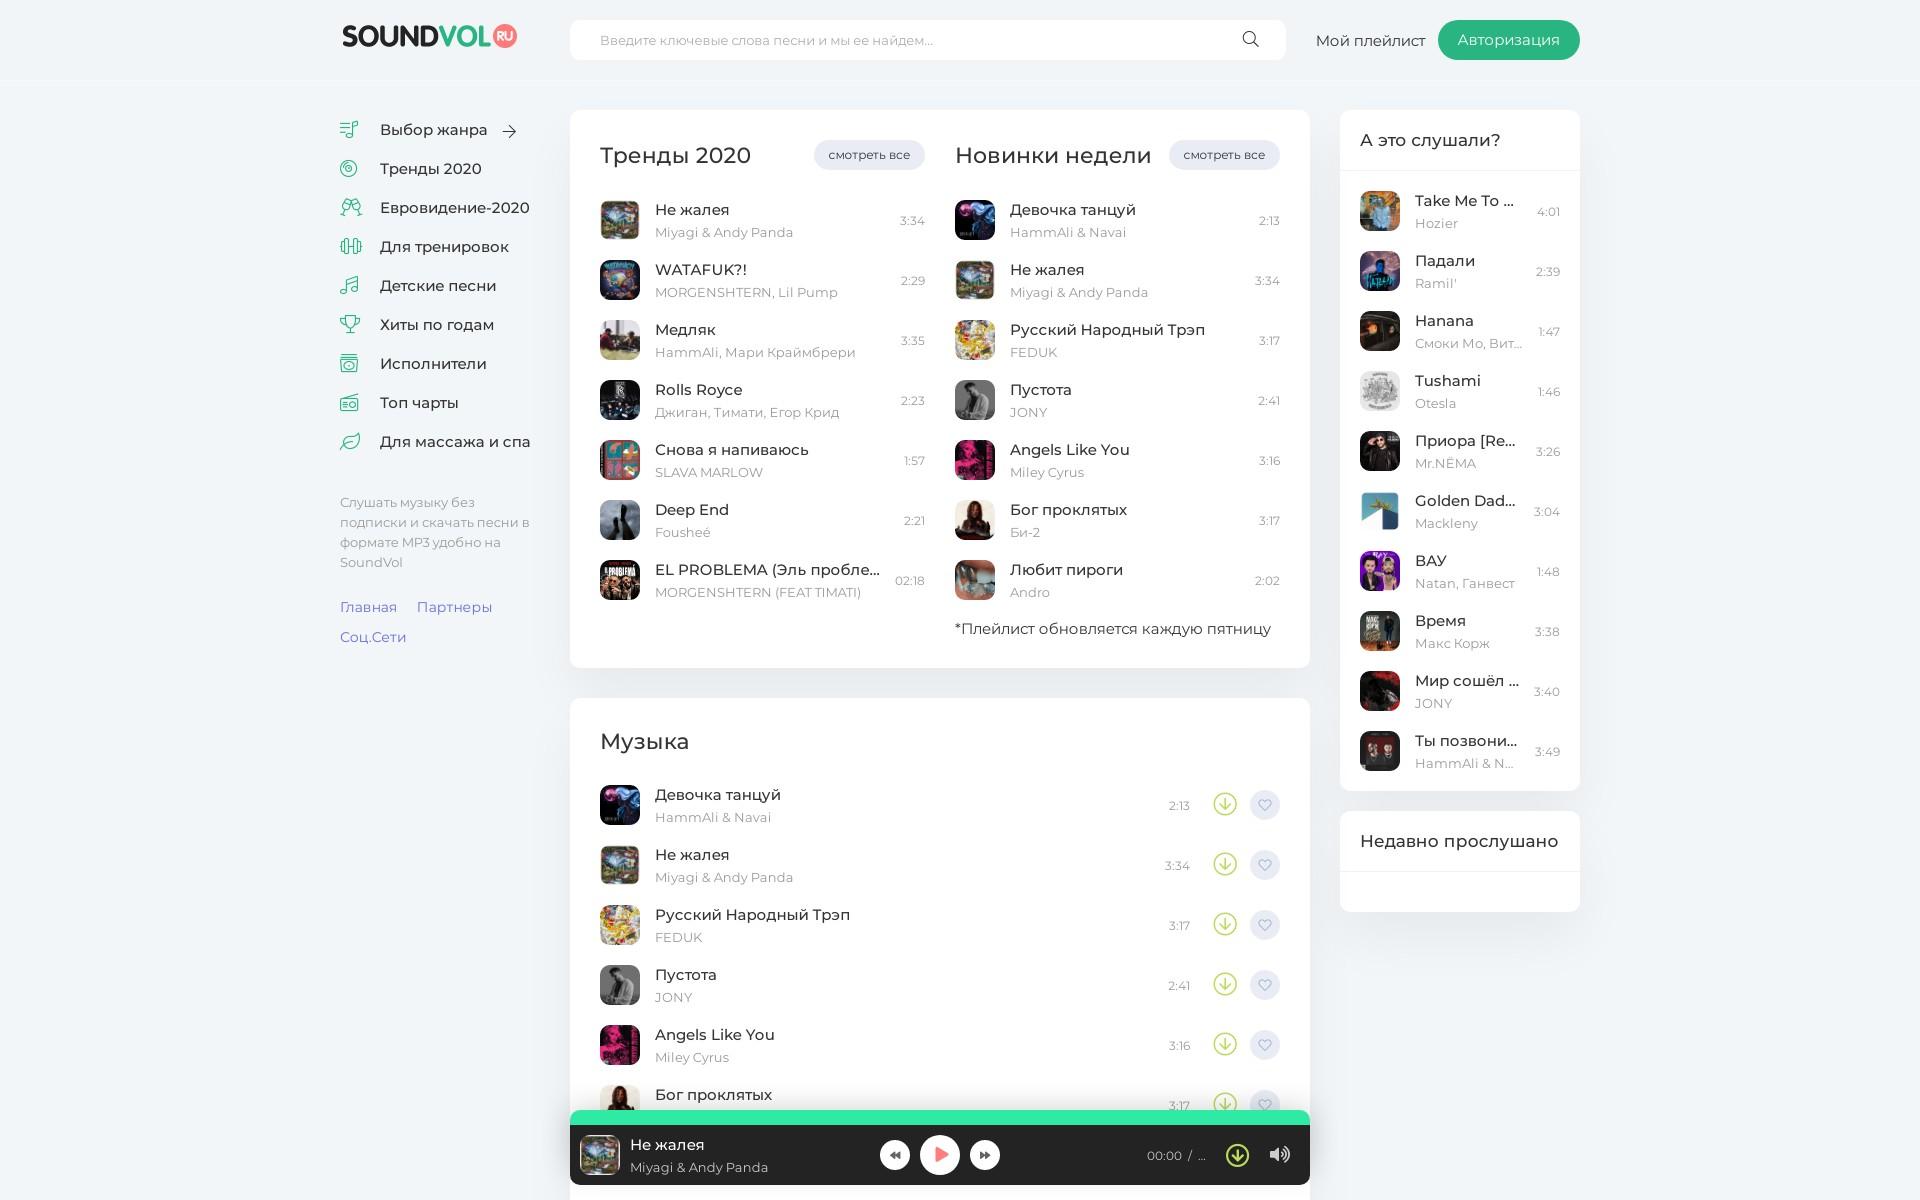Favorite Русский Народный Трэп with heart
The image size is (1920, 1200).
1265,925
